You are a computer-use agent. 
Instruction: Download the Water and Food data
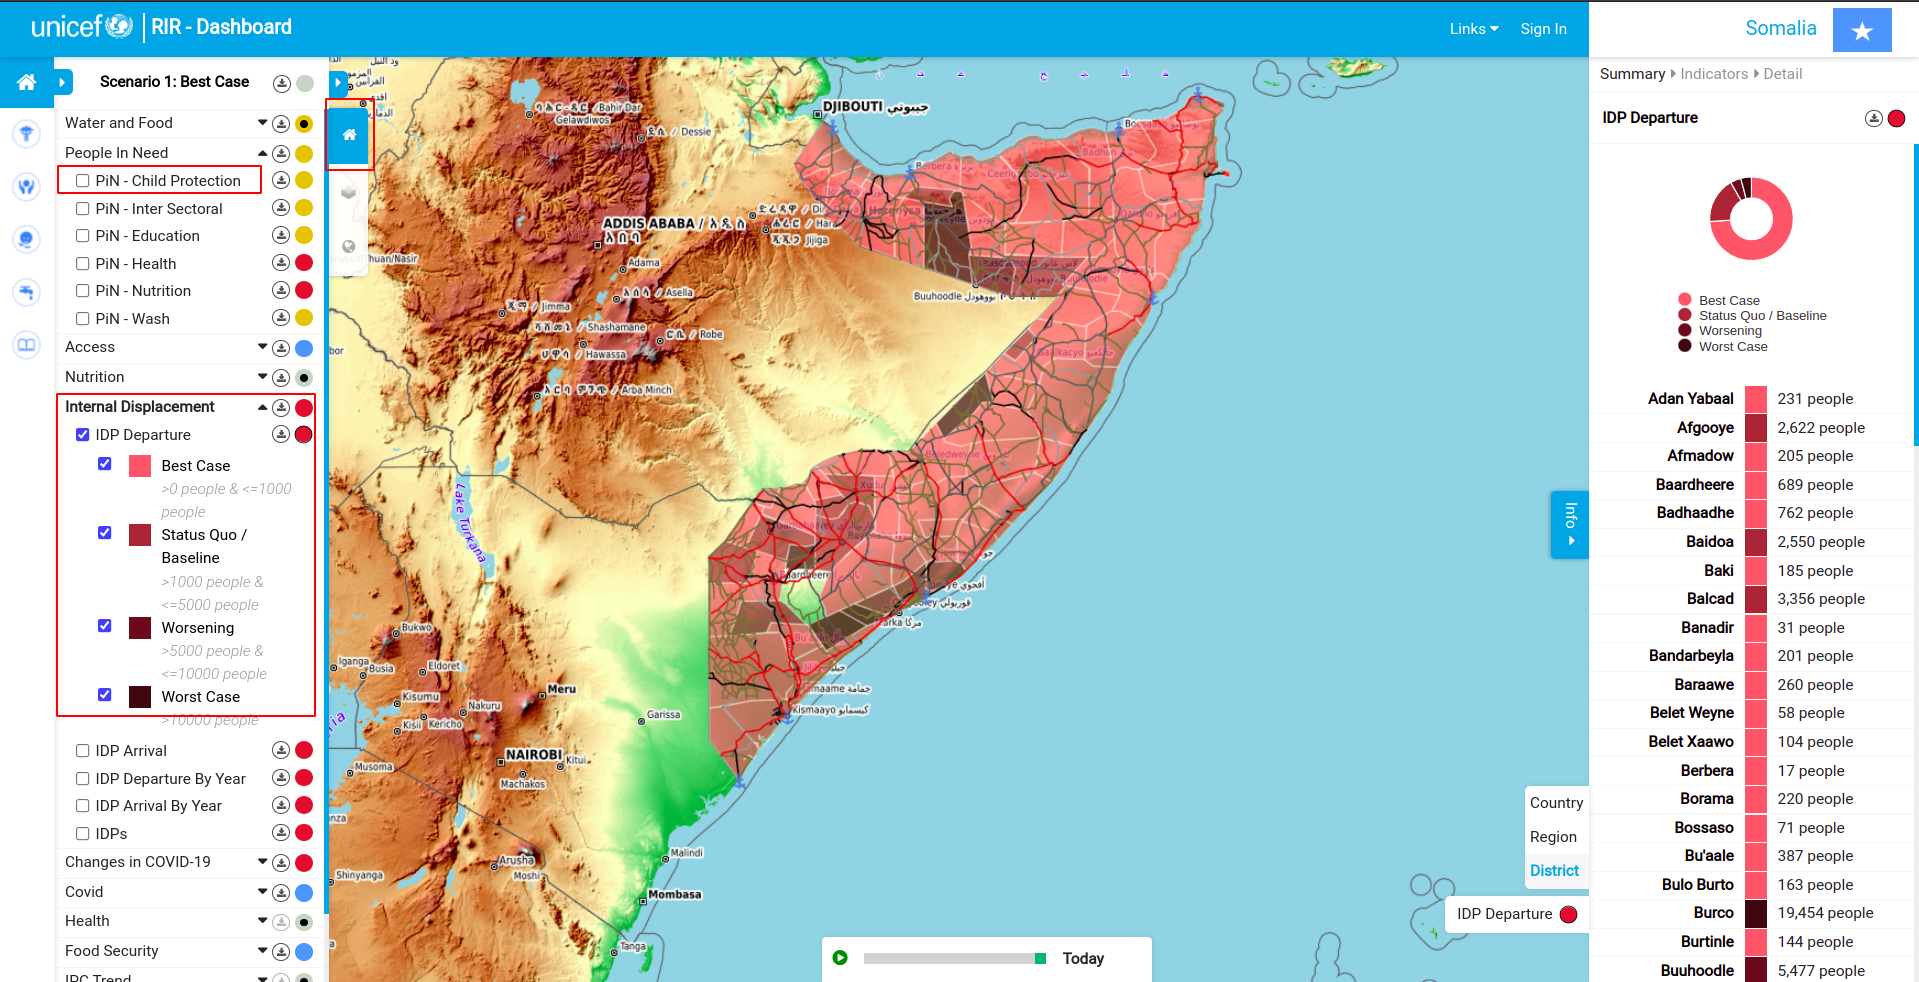click(282, 124)
